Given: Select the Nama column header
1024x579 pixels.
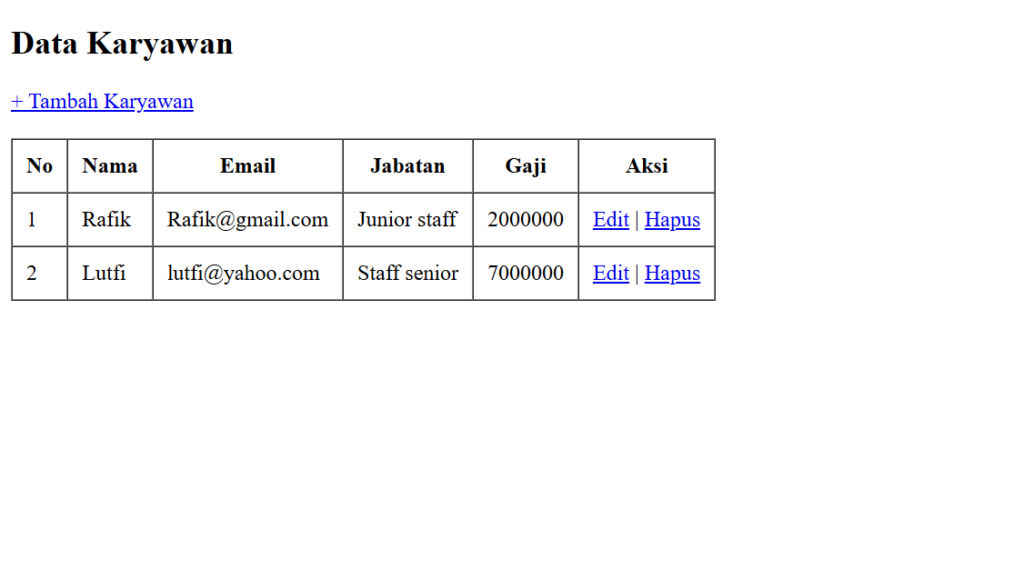Looking at the screenshot, I should pyautogui.click(x=110, y=166).
